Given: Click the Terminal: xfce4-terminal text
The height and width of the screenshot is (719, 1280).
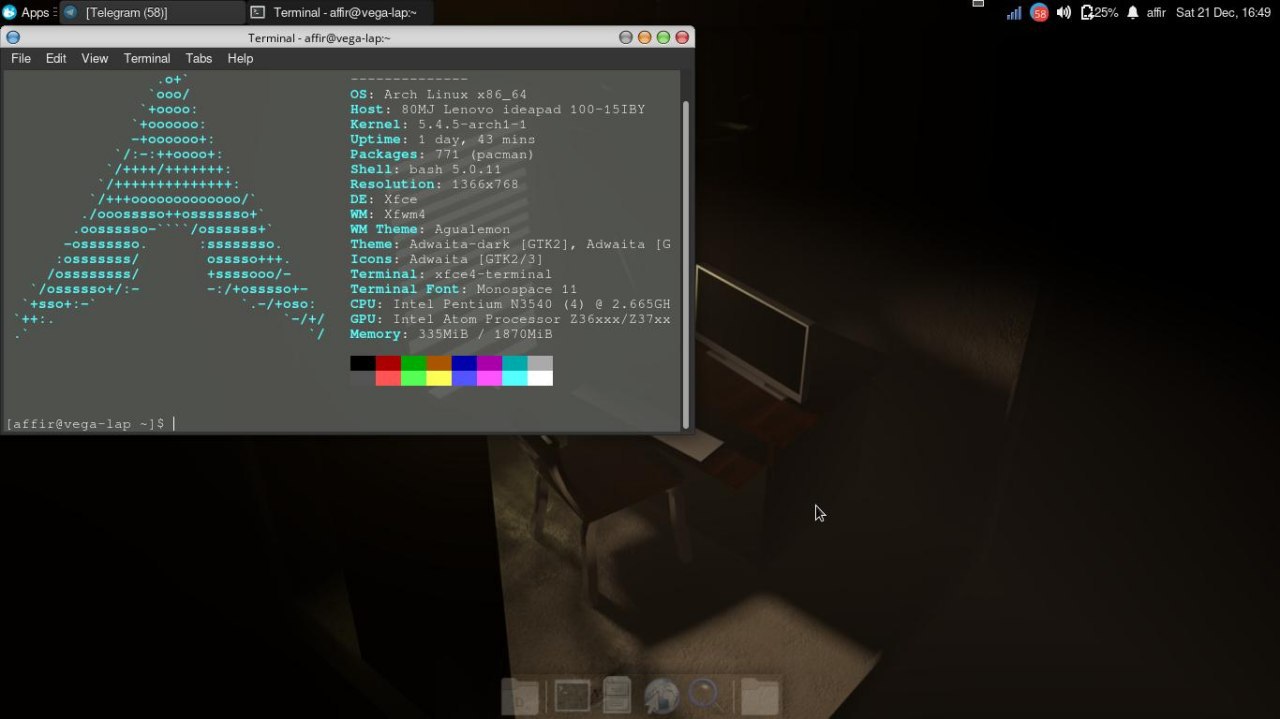Looking at the screenshot, I should pyautogui.click(x=451, y=274).
